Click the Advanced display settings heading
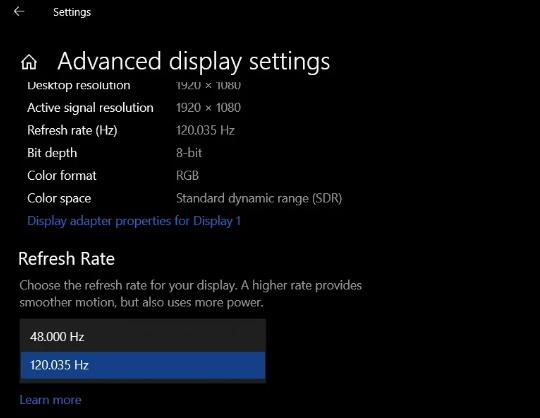The height and width of the screenshot is (418, 540). [194, 62]
